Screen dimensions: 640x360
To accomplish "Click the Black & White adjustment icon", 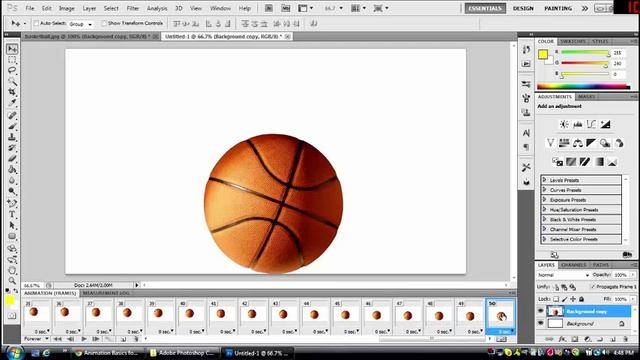I will 591,143.
